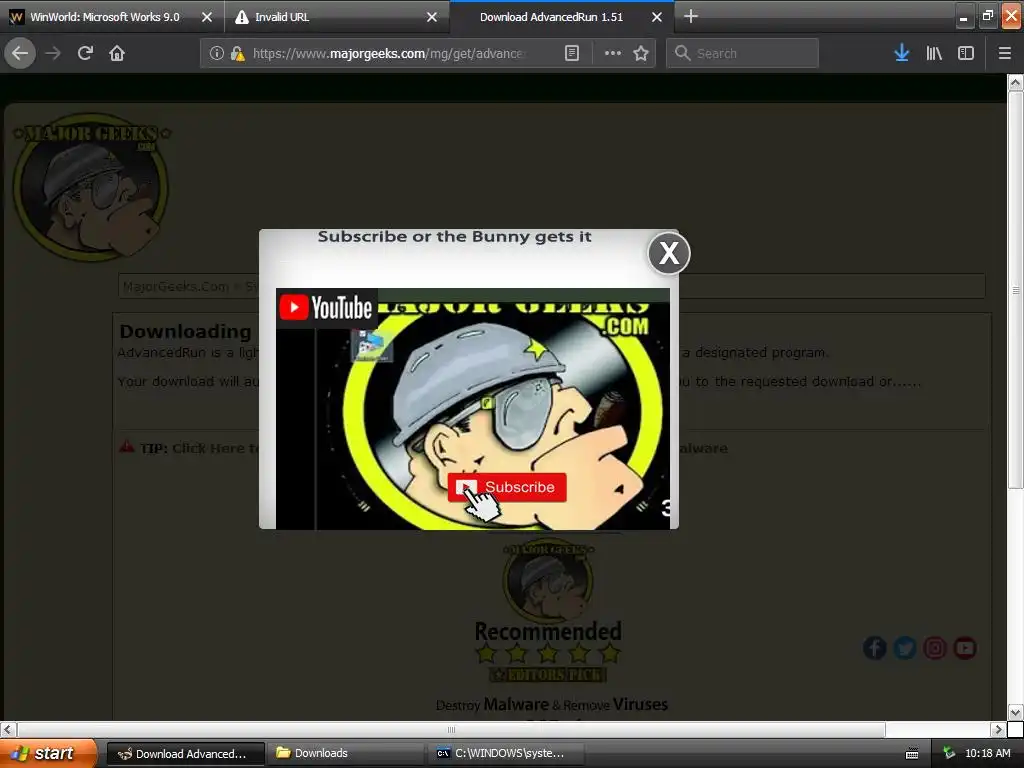Open the YouTube social icon
Image resolution: width=1024 pixels, height=768 pixels.
click(x=965, y=648)
